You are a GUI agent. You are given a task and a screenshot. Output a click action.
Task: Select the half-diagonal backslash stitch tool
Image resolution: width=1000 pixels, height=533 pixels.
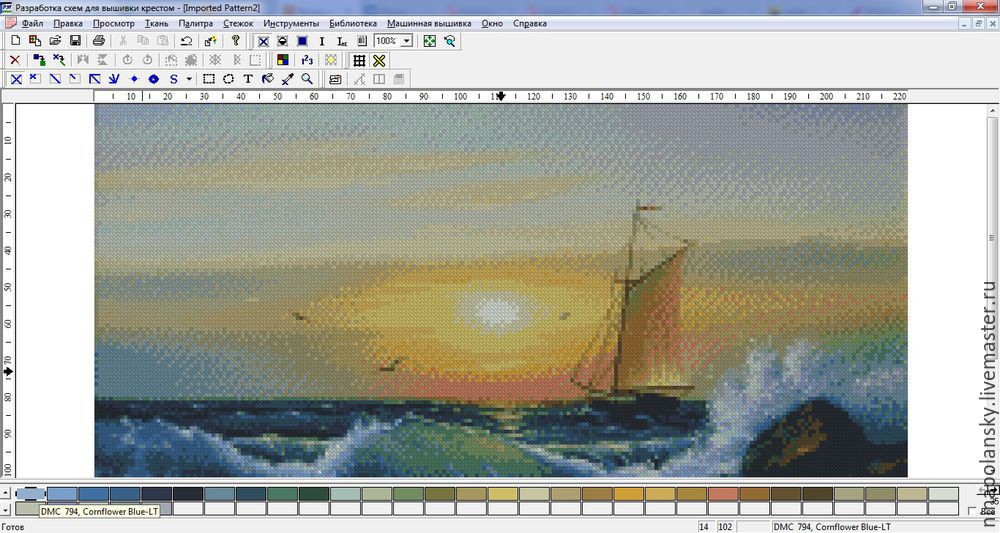[55, 79]
